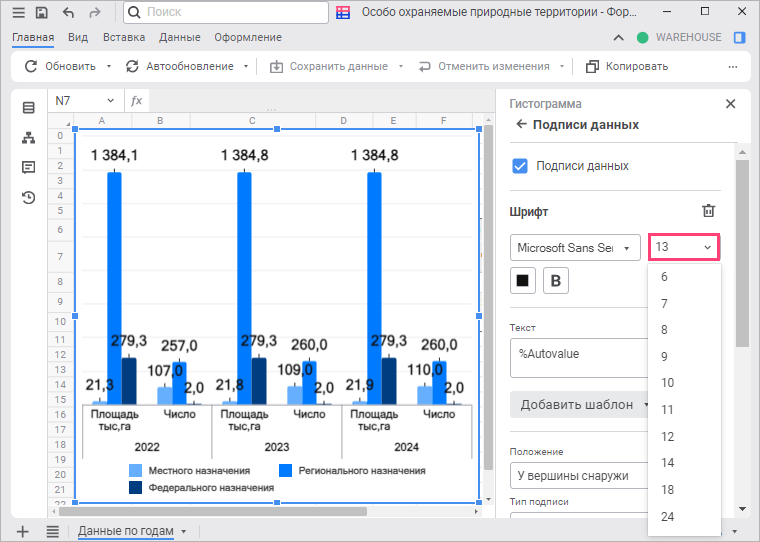The height and width of the screenshot is (542, 760).
Task: Click the %Autovalue text field
Action: coord(579,358)
